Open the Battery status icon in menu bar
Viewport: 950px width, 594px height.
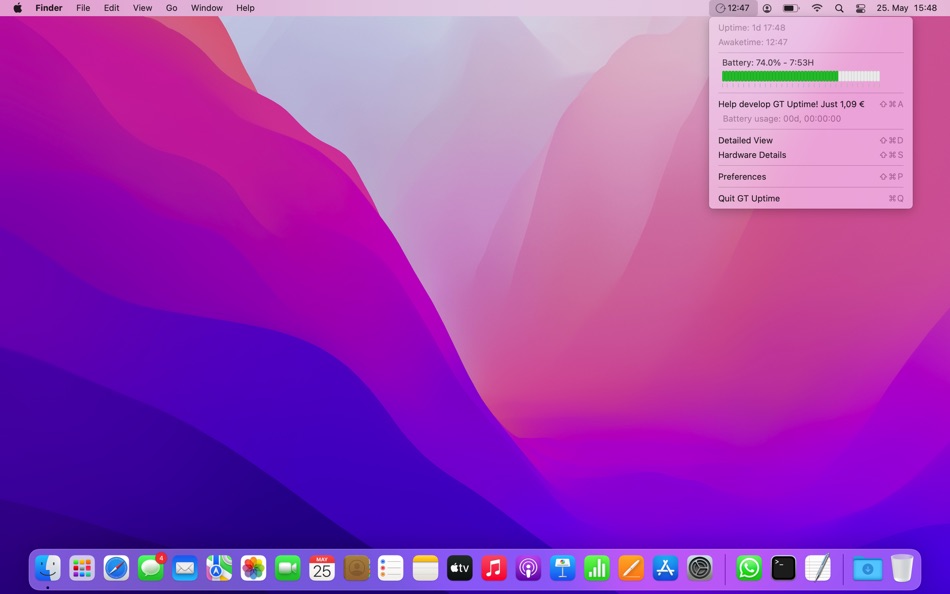790,8
